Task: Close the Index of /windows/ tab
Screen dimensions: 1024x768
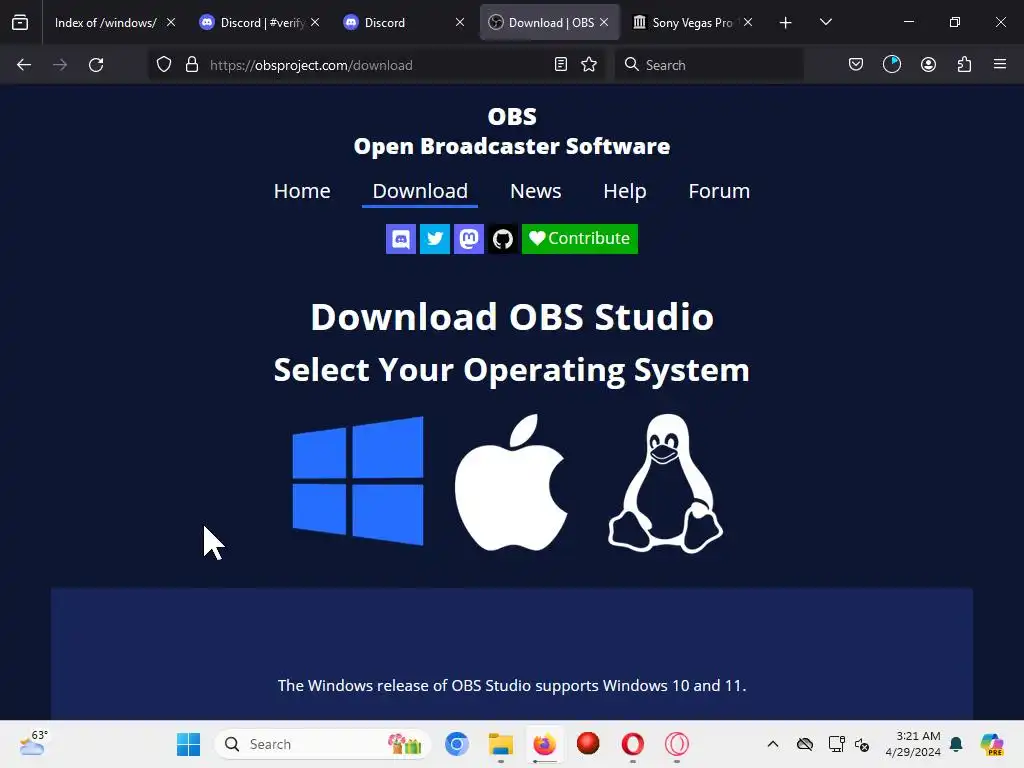Action: click(171, 23)
